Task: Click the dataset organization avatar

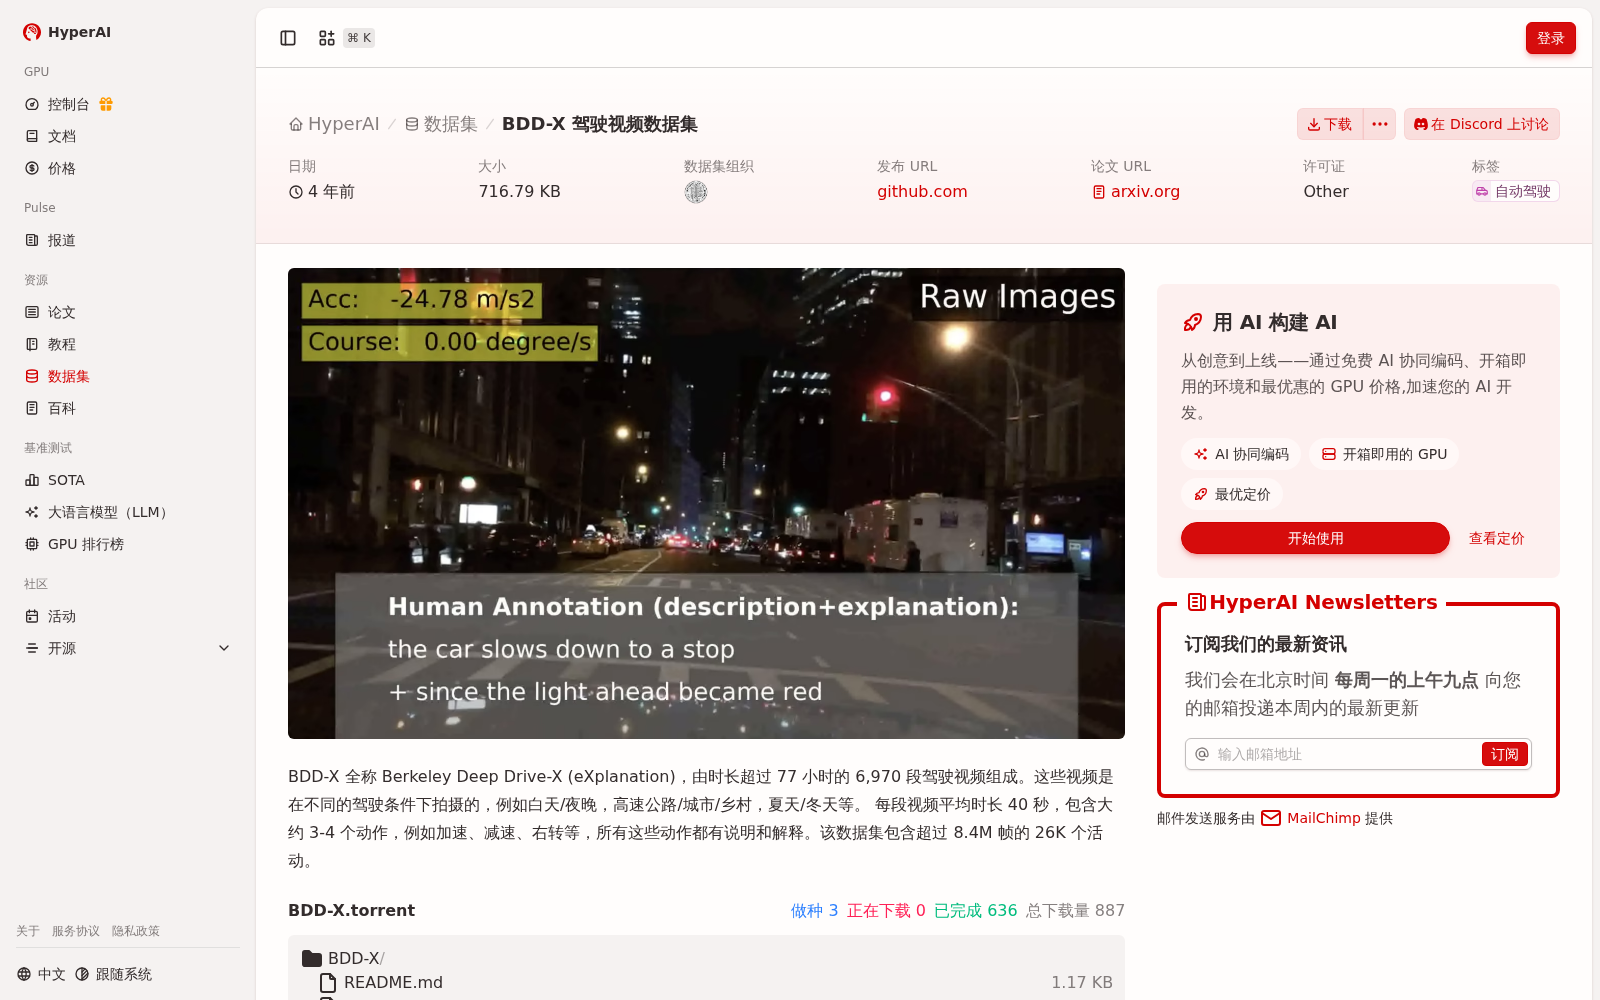Action: click(x=696, y=192)
